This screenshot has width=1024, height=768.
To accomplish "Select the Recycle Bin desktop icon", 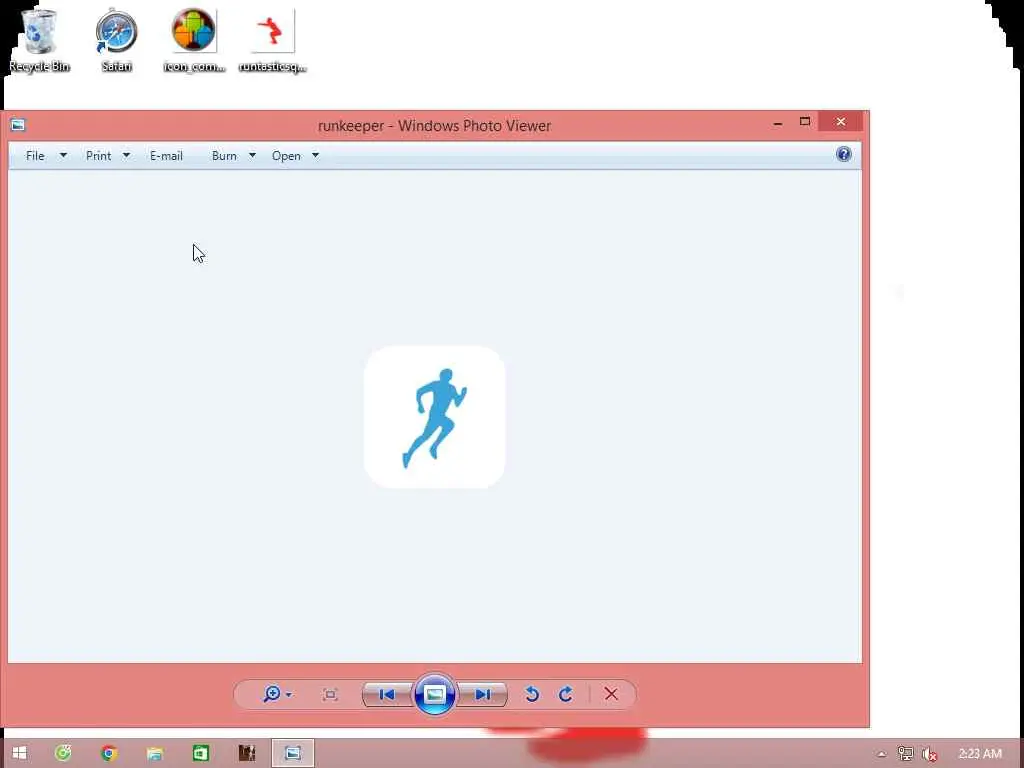I will coord(39,40).
